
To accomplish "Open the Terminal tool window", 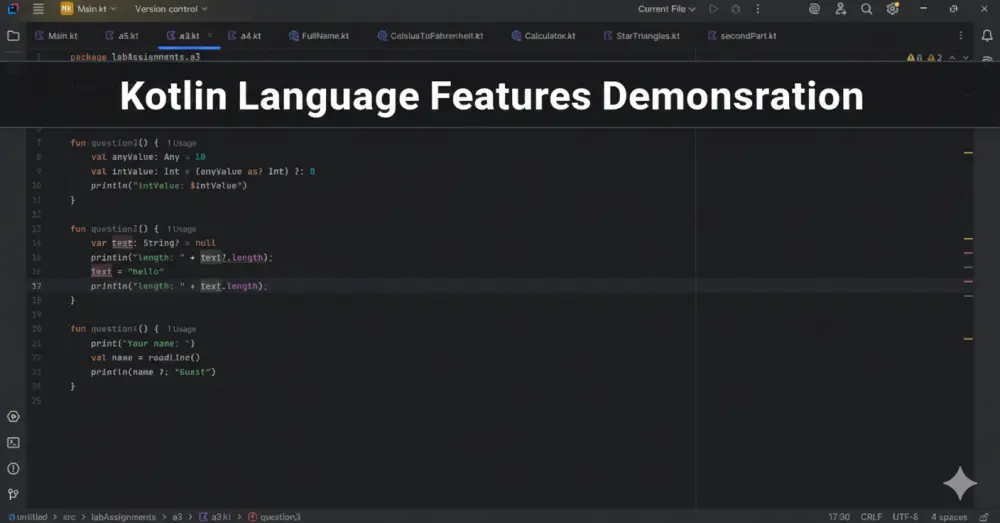I will tap(13, 443).
